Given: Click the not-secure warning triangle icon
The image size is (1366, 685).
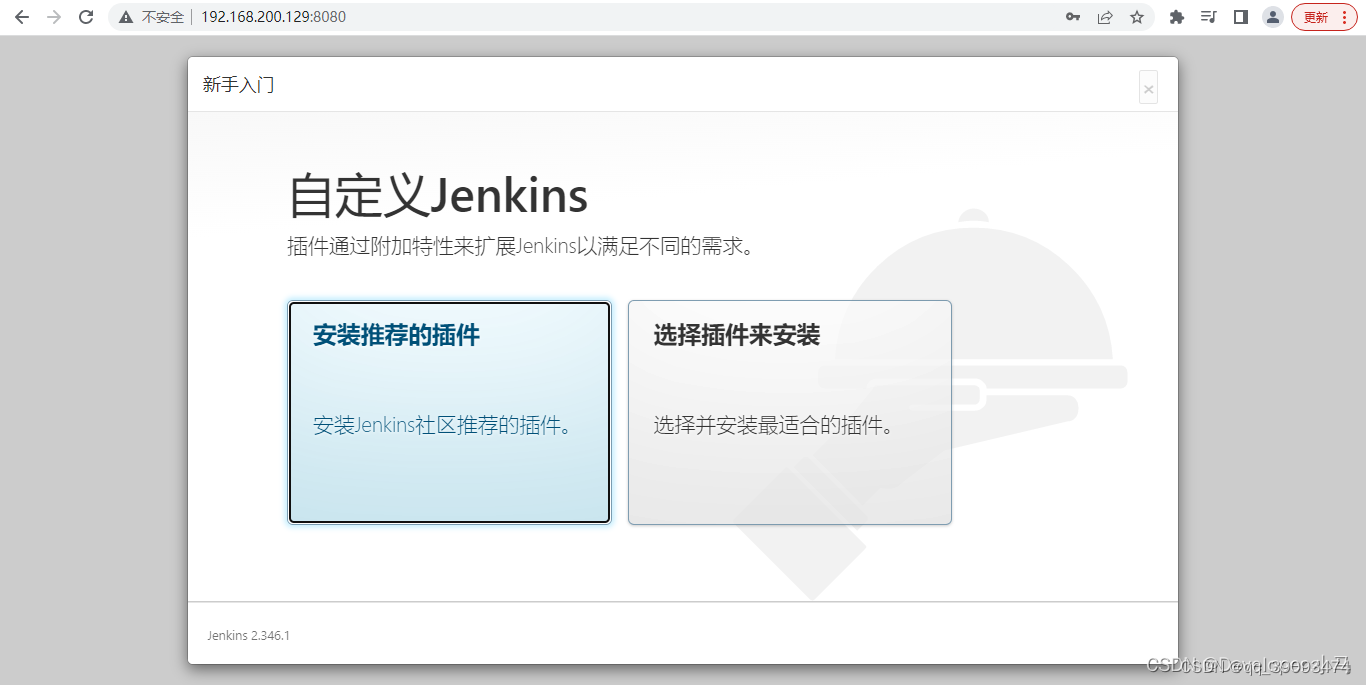Looking at the screenshot, I should [x=126, y=17].
